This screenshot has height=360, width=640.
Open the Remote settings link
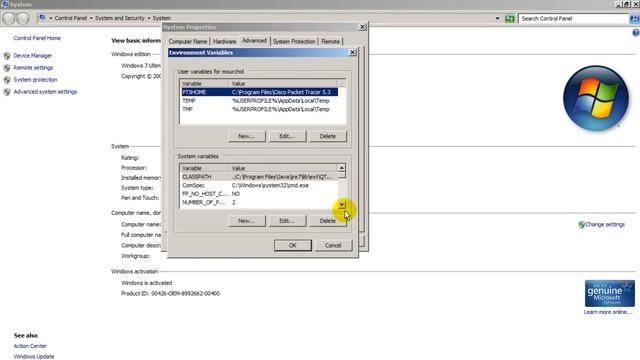33,68
